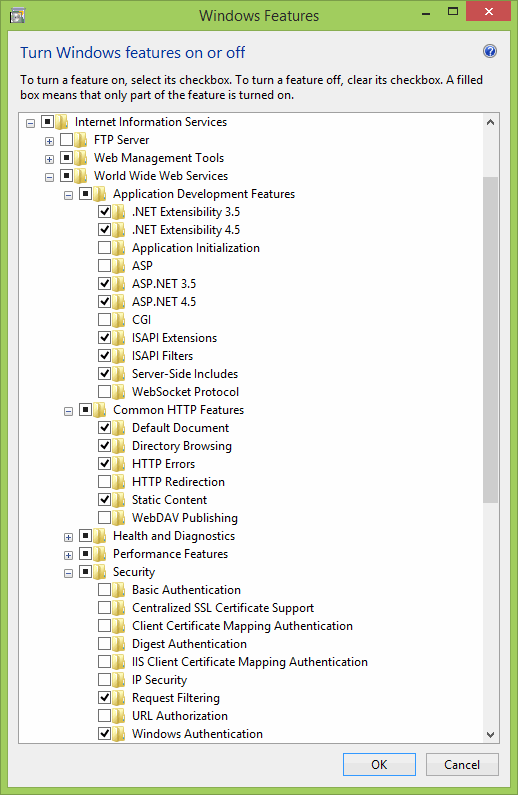Select the World Wide Web Services label
The height and width of the screenshot is (795, 518).
161,175
